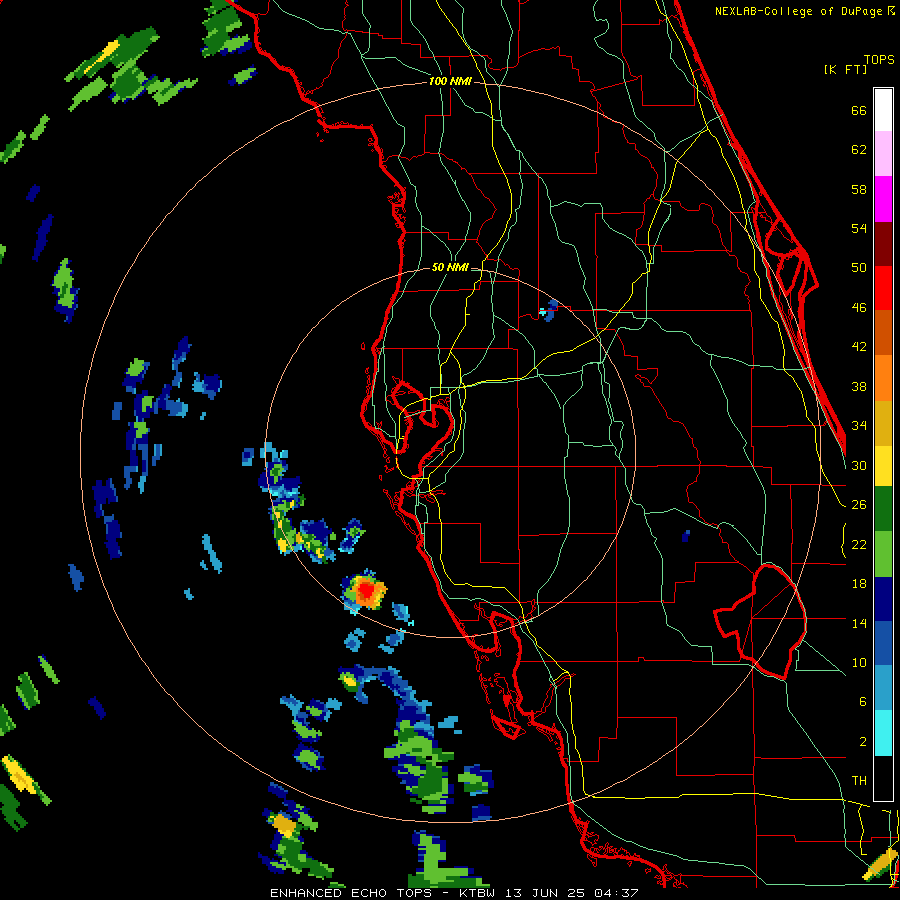Pick the cyan legend swatch

[883, 733]
